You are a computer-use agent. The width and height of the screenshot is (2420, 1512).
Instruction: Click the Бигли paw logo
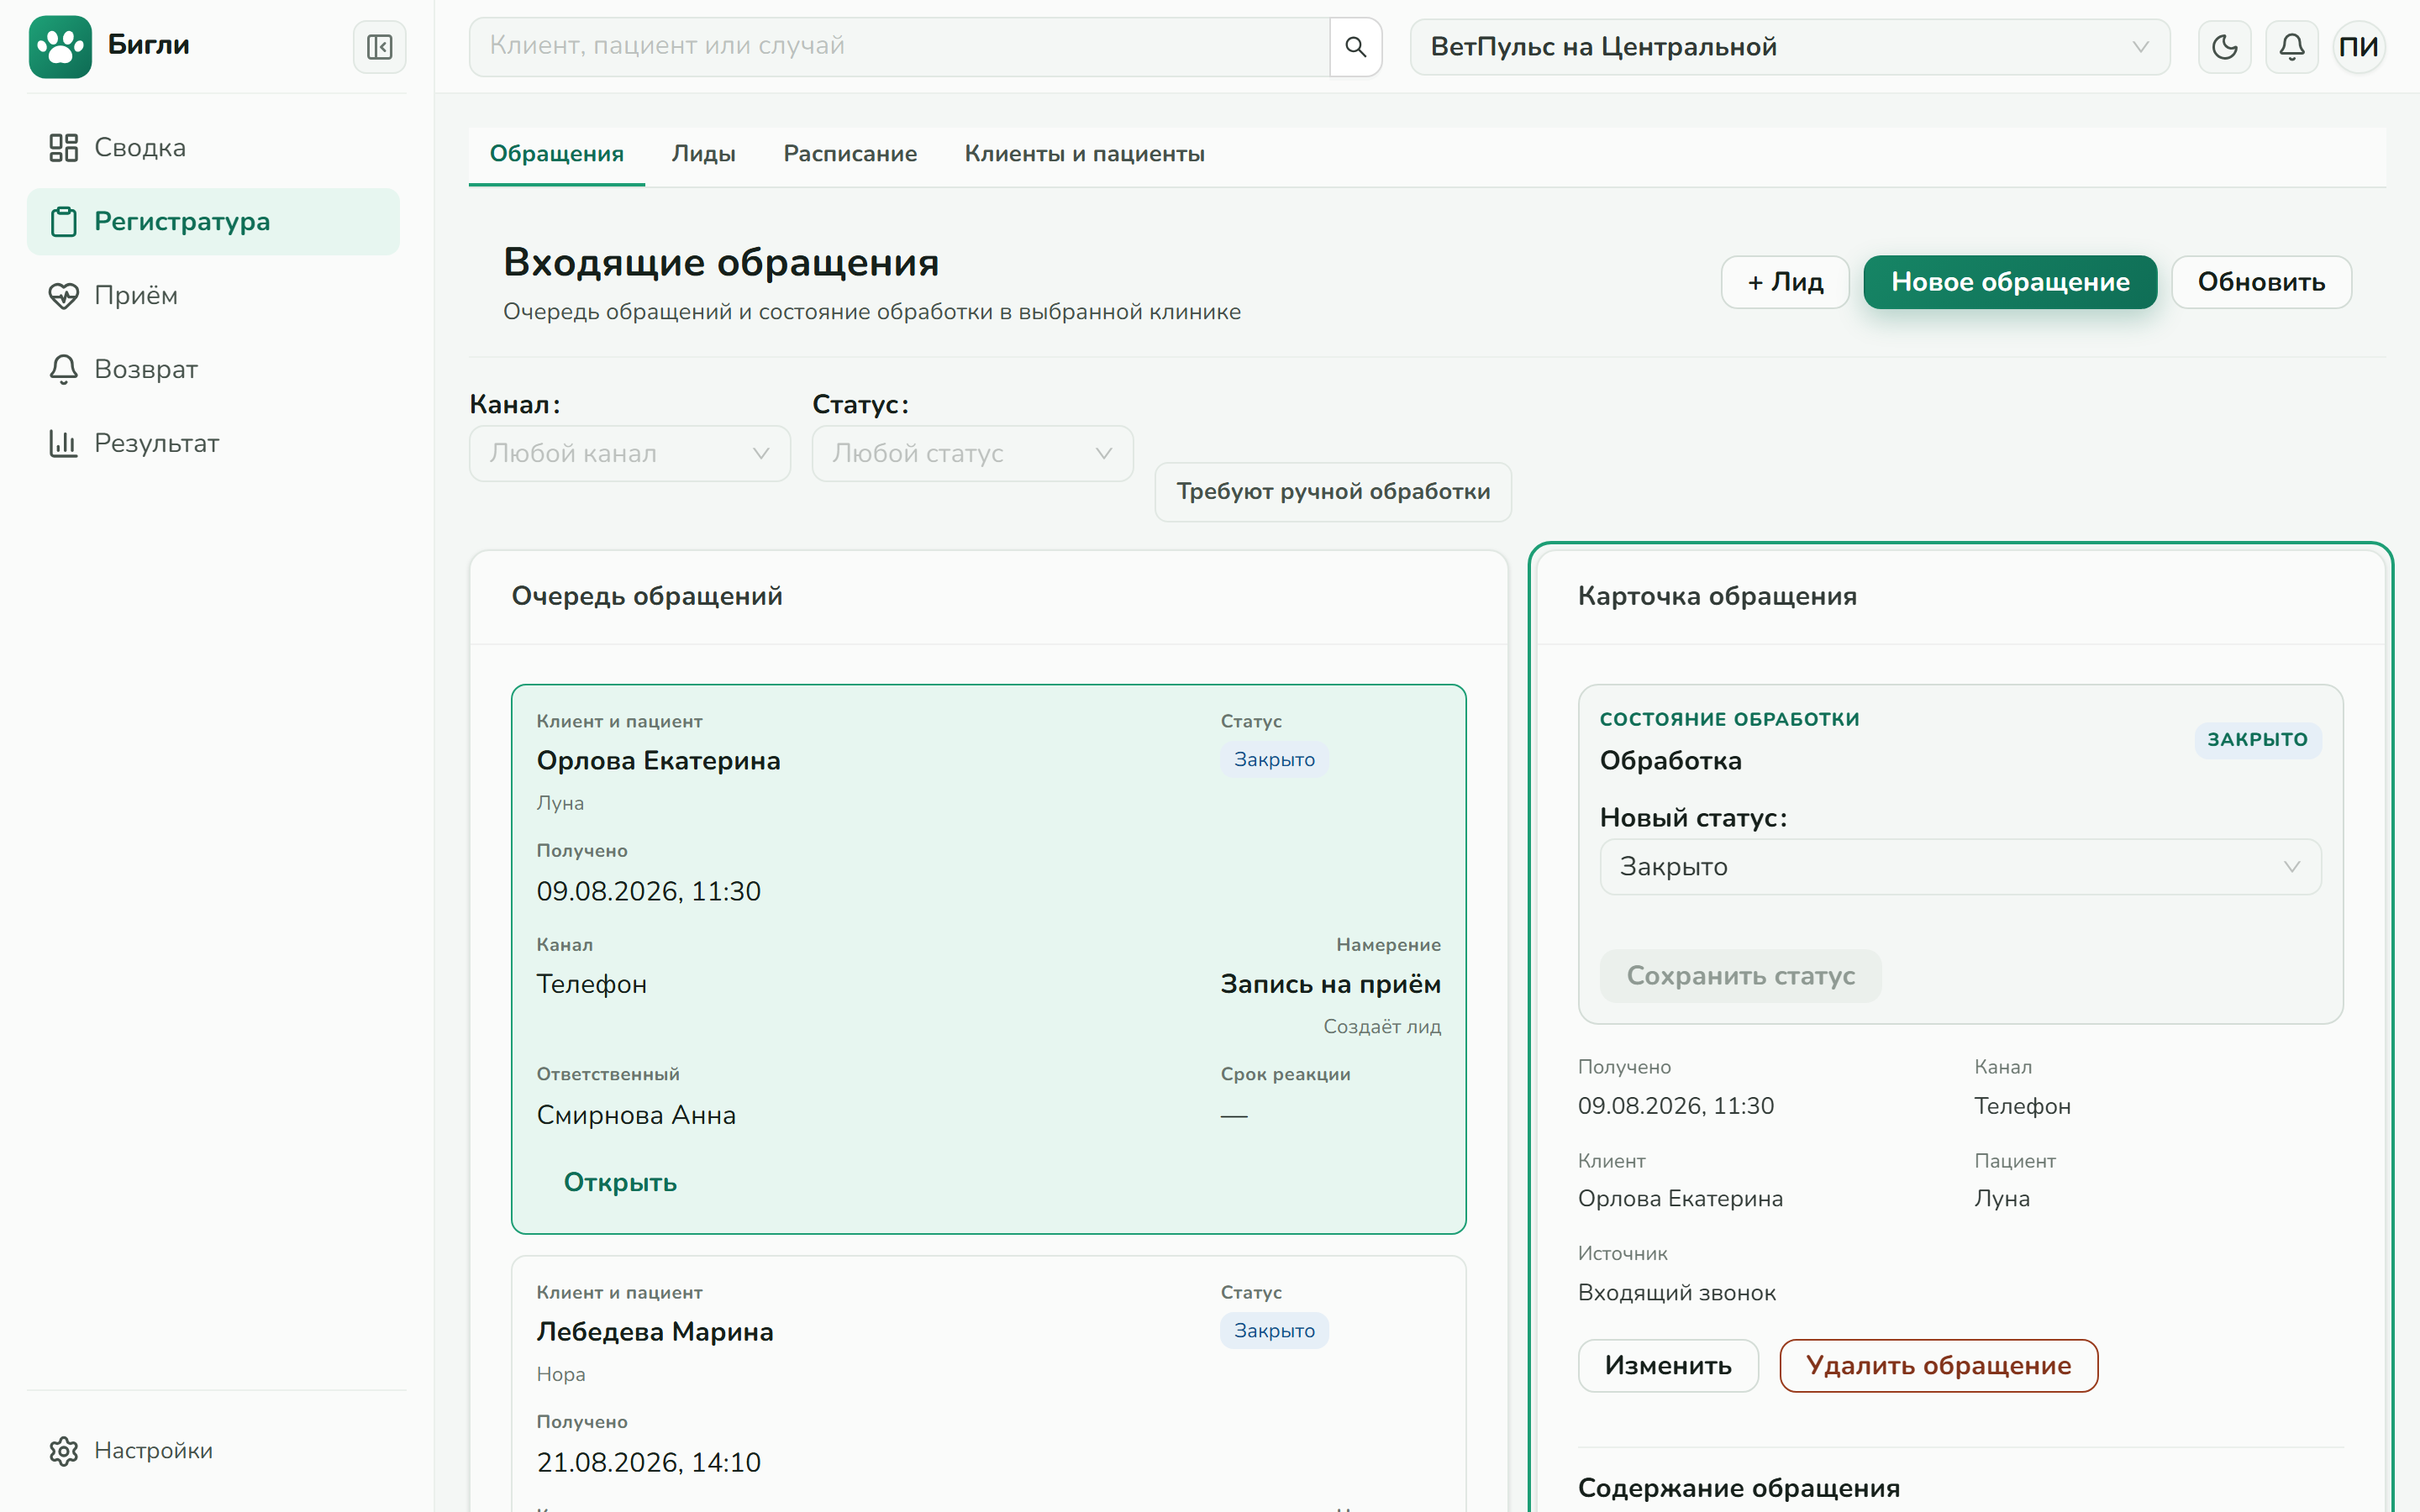coord(60,46)
